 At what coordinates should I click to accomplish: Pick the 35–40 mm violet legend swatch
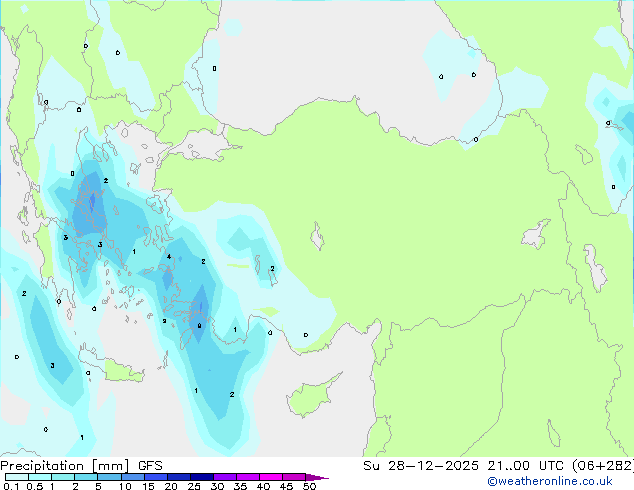point(247,477)
